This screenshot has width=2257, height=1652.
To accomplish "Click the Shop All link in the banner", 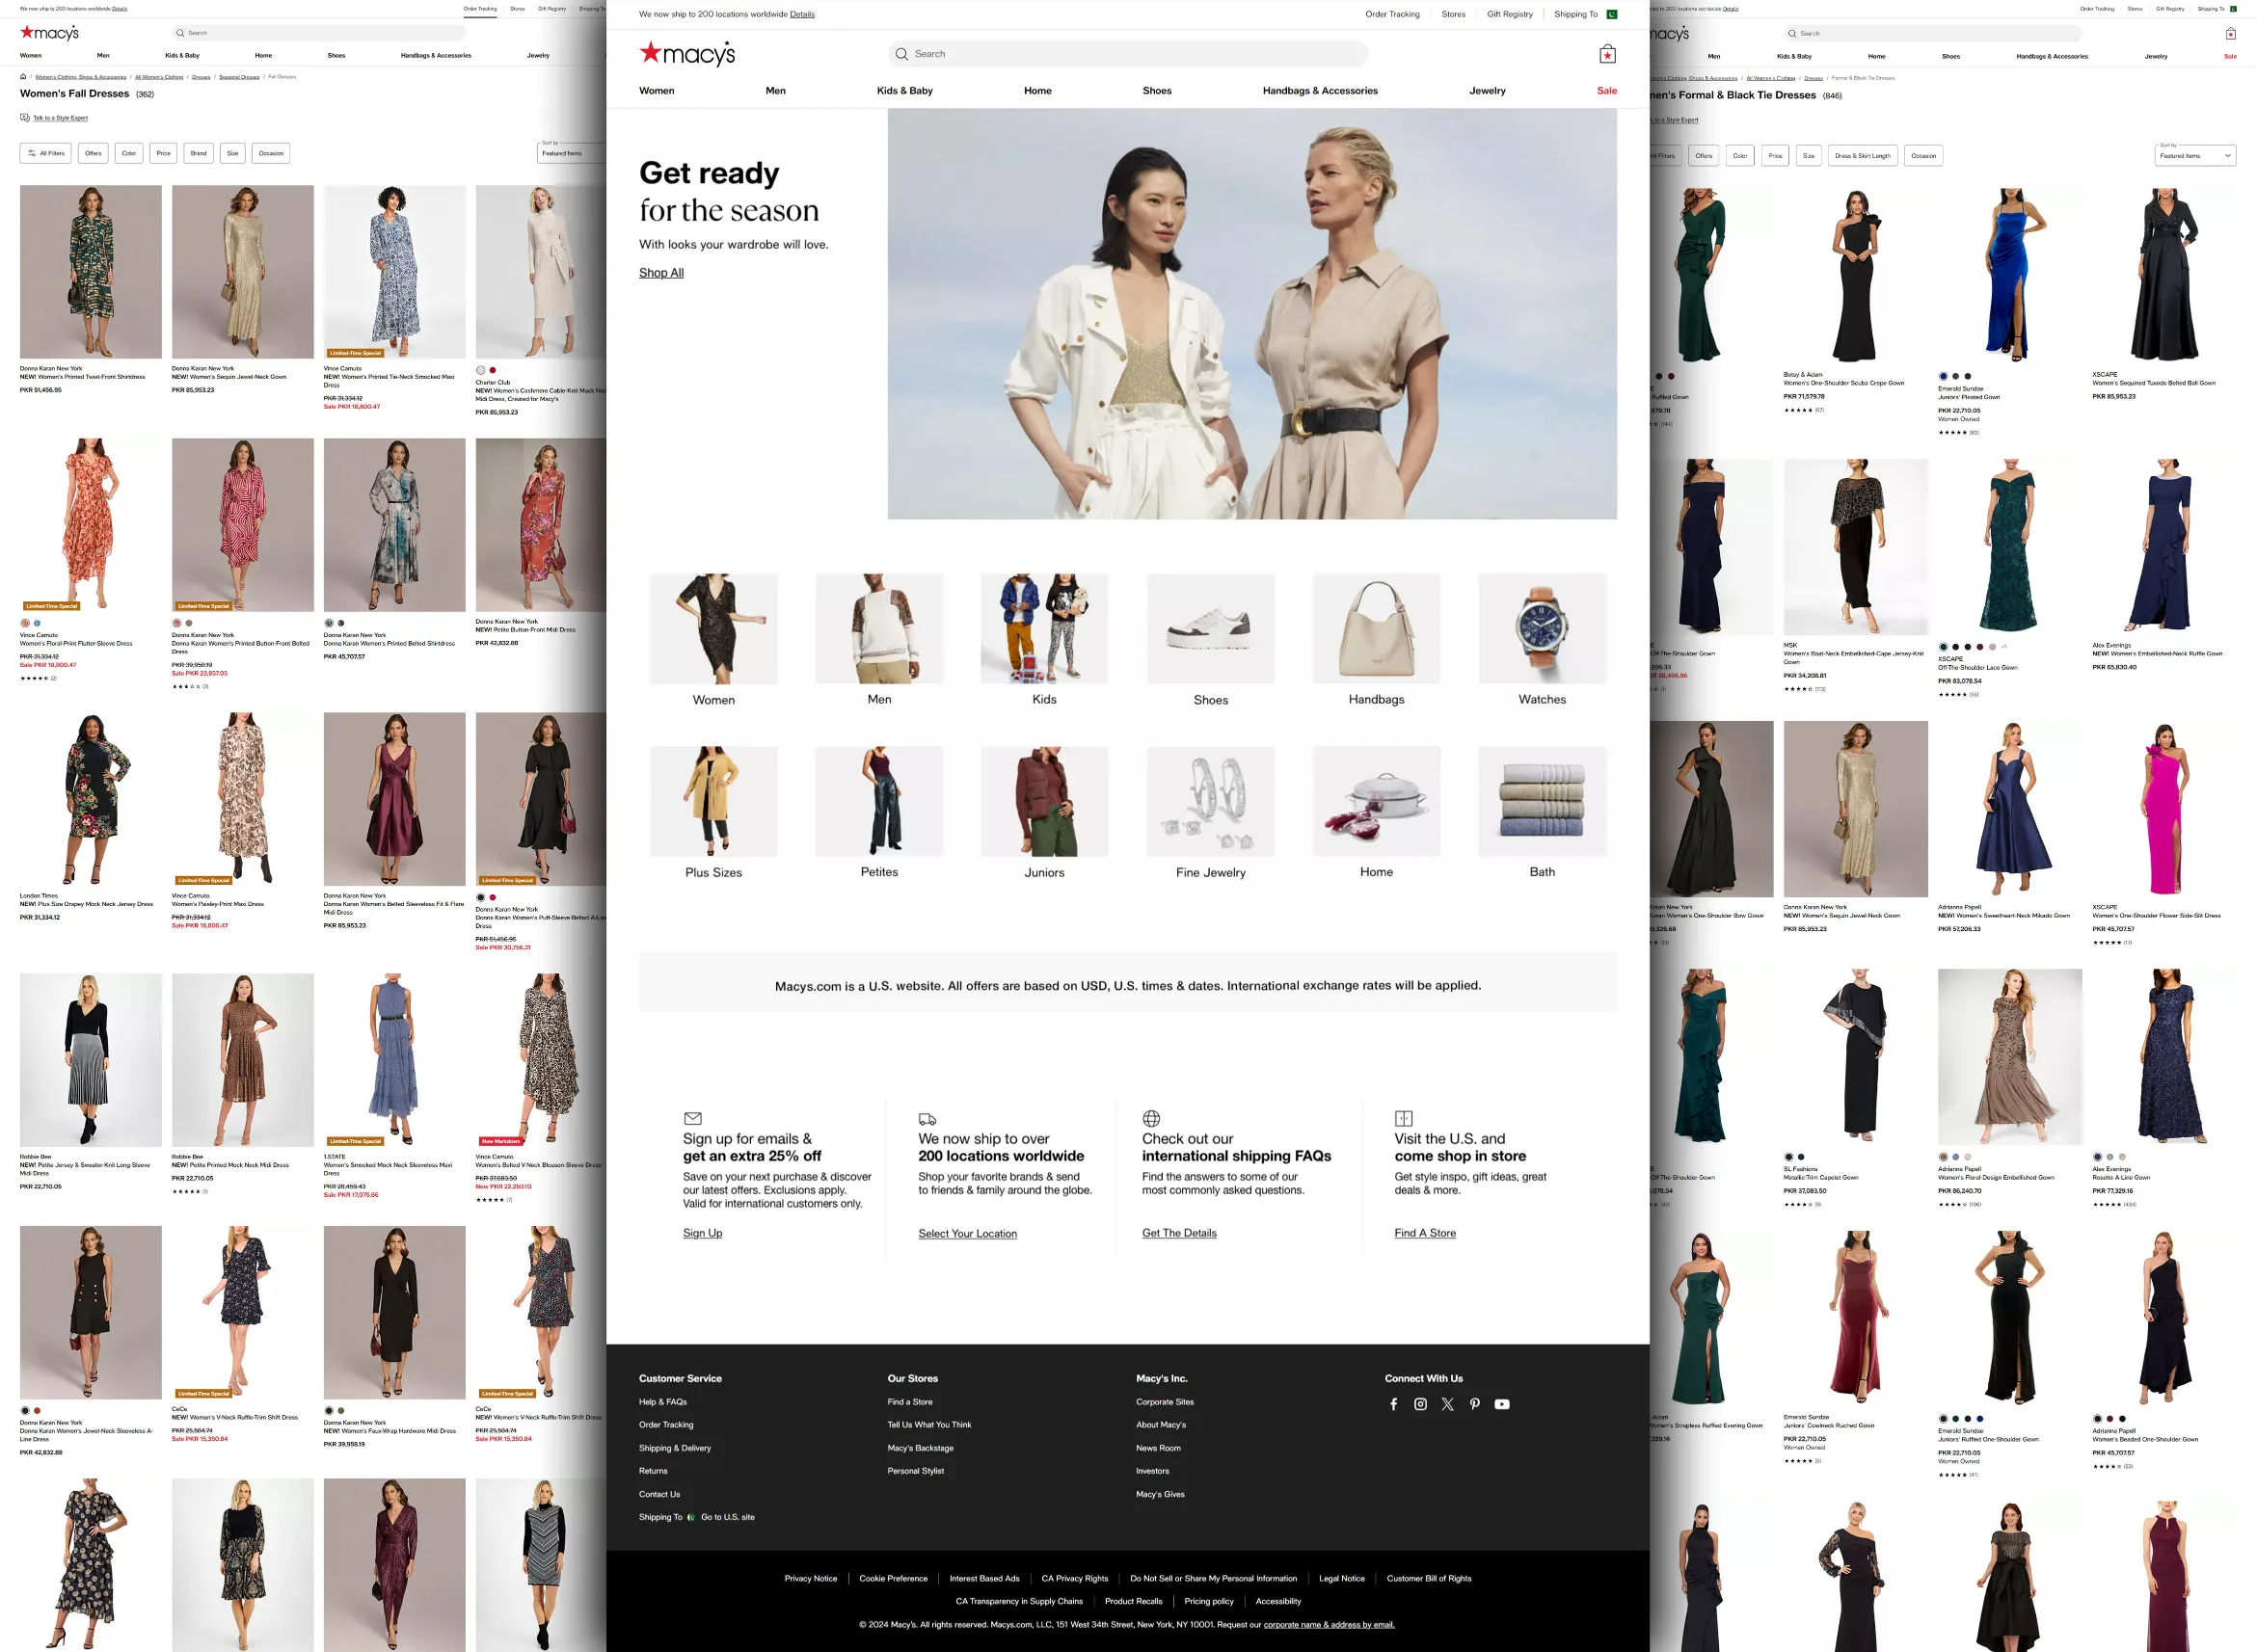I will [x=661, y=272].
